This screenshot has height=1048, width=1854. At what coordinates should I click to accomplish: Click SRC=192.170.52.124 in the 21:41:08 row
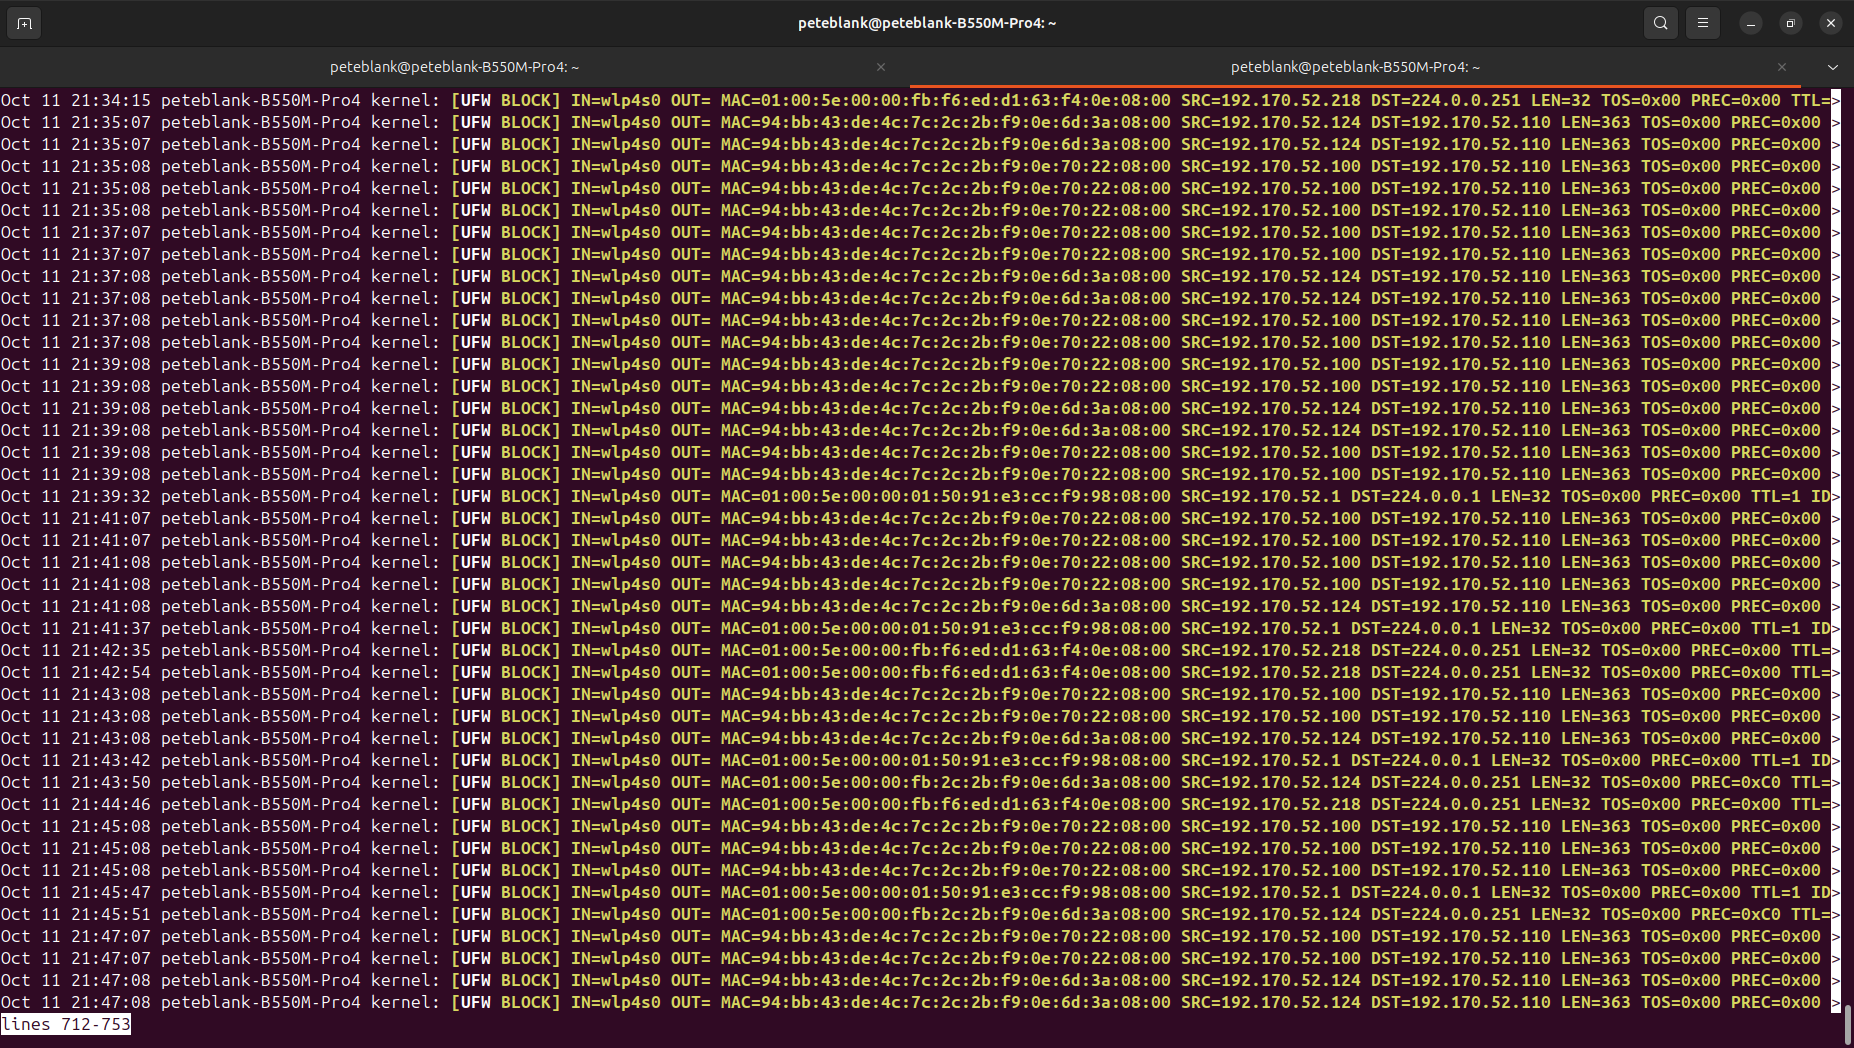pyautogui.click(x=1271, y=606)
